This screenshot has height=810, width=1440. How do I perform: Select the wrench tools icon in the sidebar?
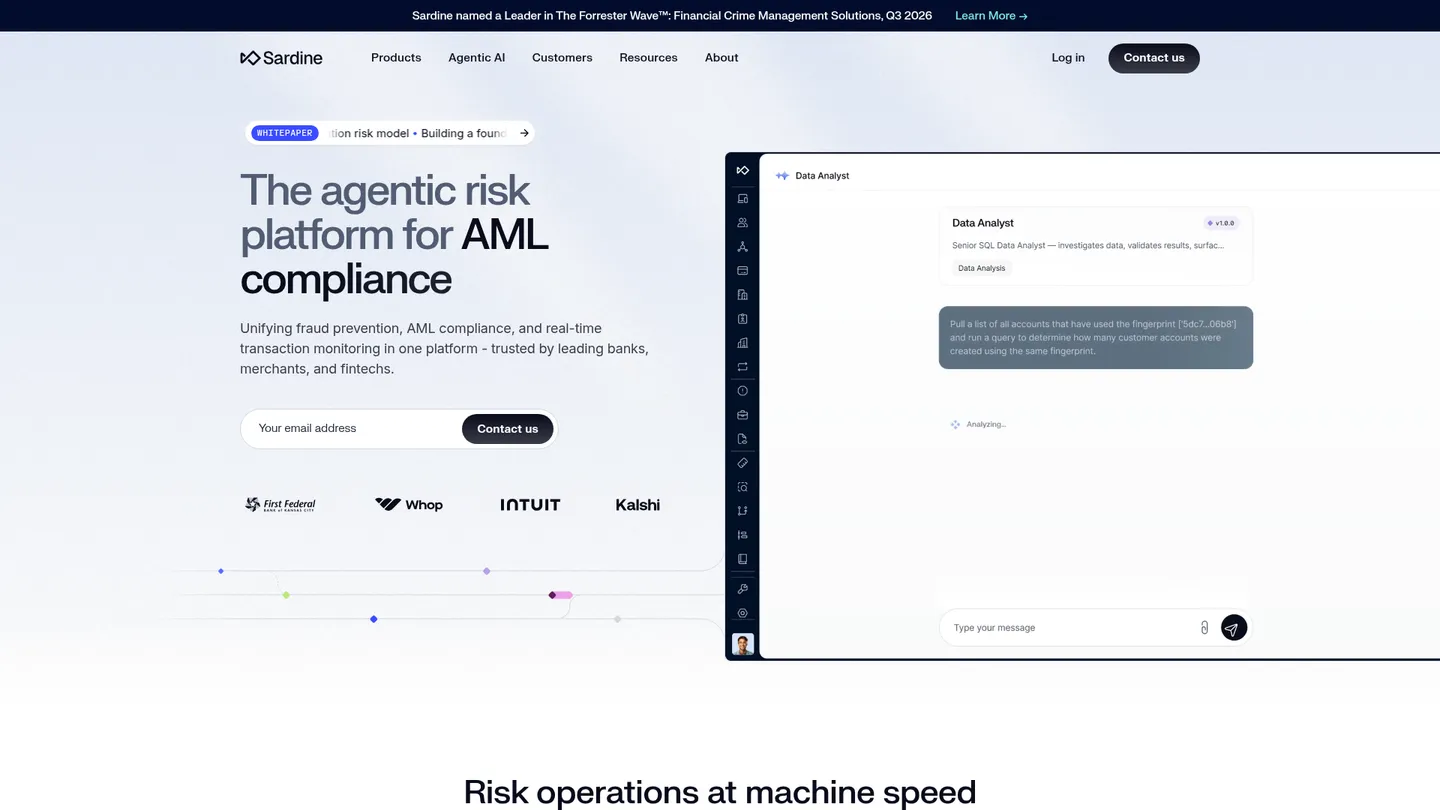click(742, 589)
